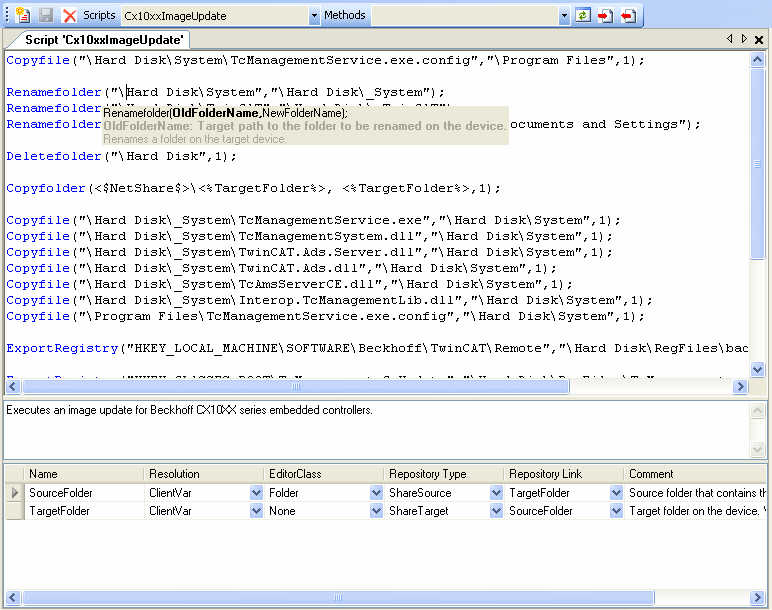The height and width of the screenshot is (610, 772).
Task: Click the script description text field
Action: 377,430
